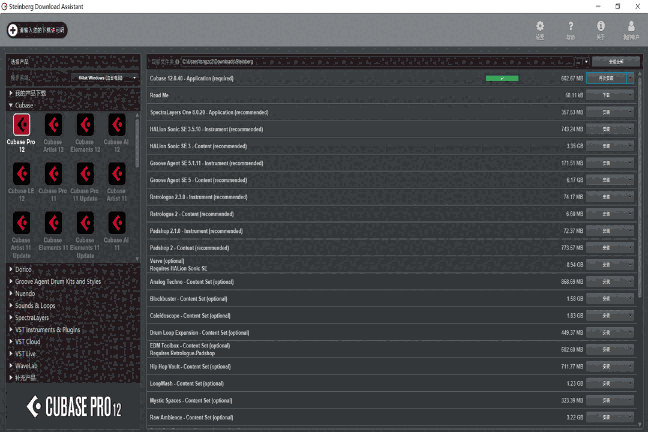Select the Cubase Elements 12 product icon
Screen dimensions: 648x432
click(85, 124)
